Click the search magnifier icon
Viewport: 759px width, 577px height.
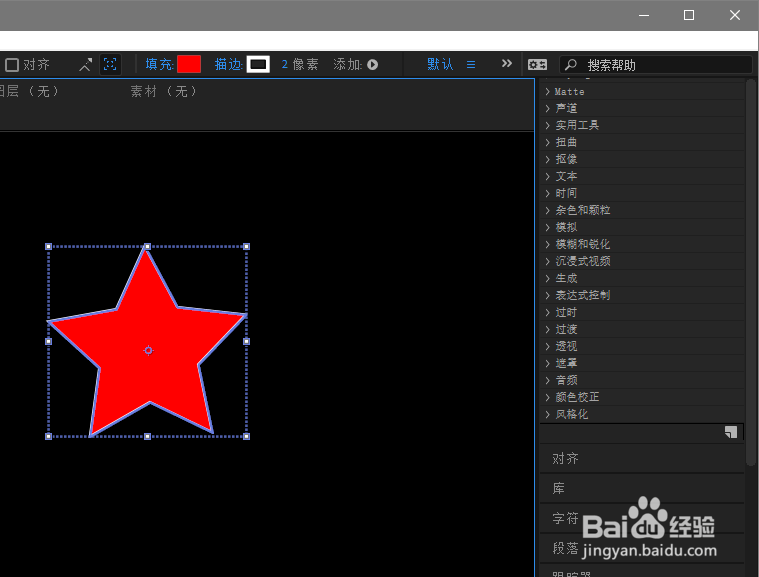571,64
